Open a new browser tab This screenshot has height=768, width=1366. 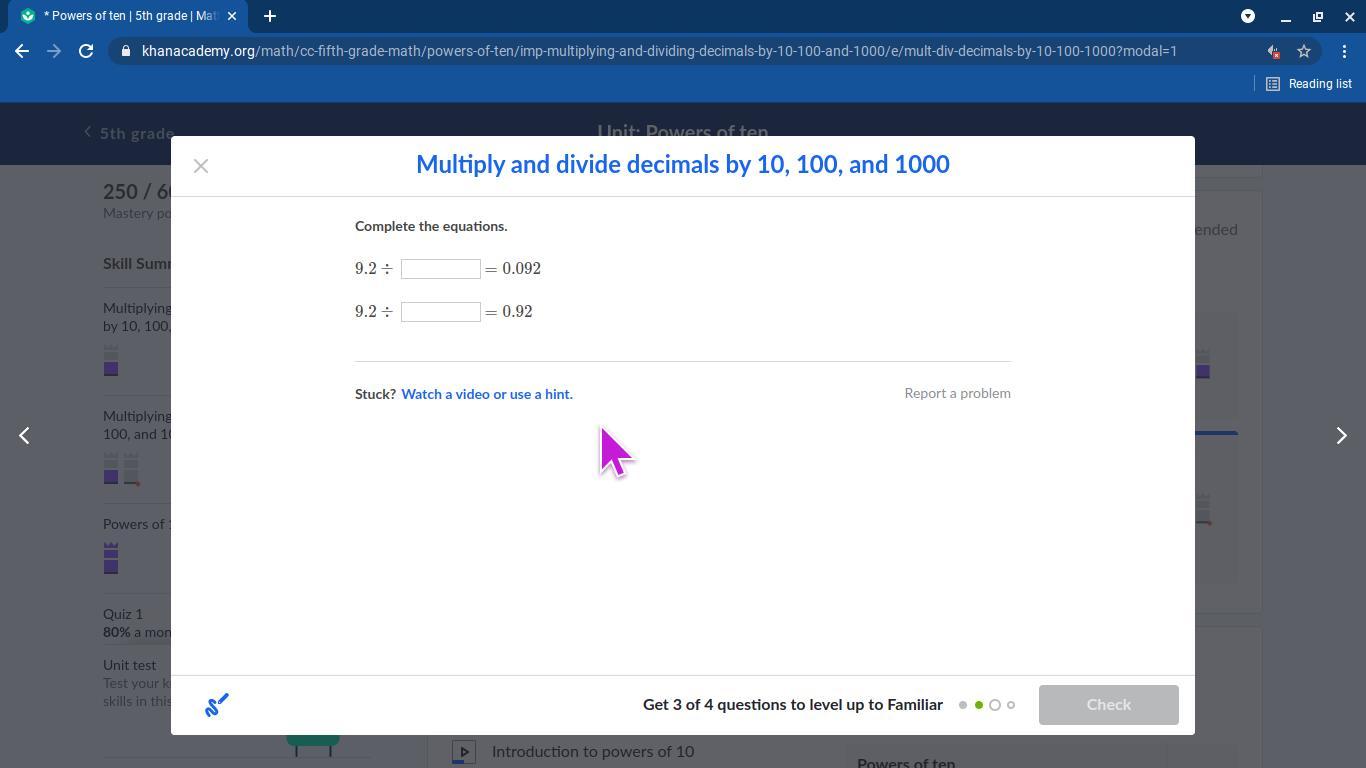(270, 16)
